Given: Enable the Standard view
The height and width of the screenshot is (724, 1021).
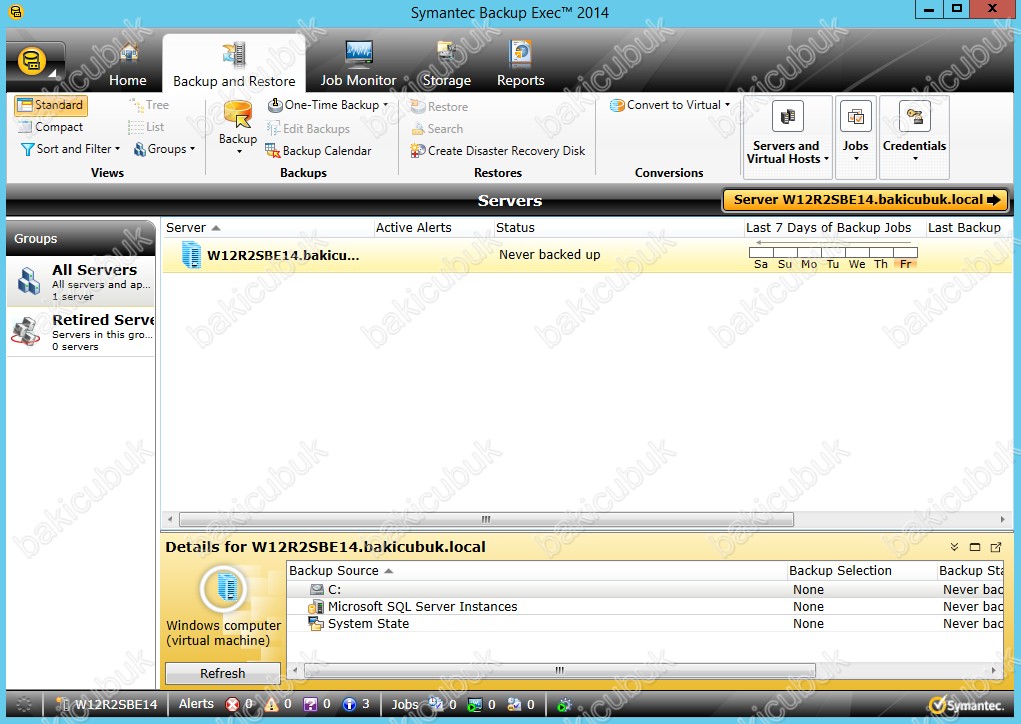Looking at the screenshot, I should click(51, 105).
